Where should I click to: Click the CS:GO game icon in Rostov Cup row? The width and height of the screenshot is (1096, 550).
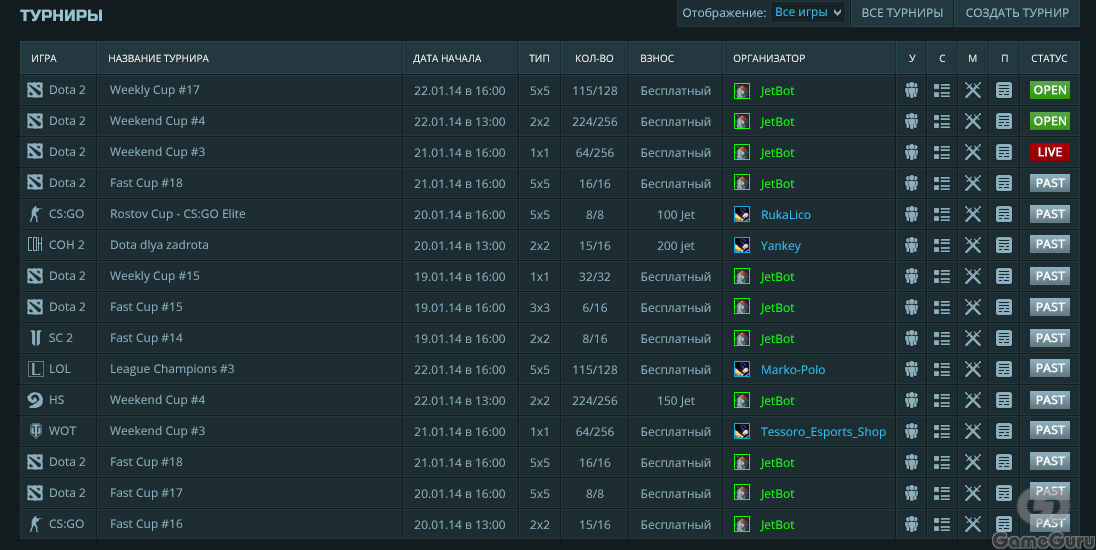(35, 214)
